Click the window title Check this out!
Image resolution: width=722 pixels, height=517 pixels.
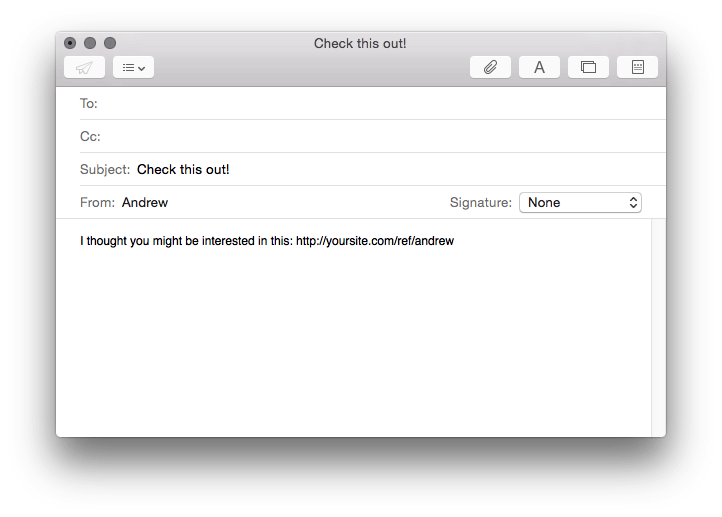(x=360, y=43)
